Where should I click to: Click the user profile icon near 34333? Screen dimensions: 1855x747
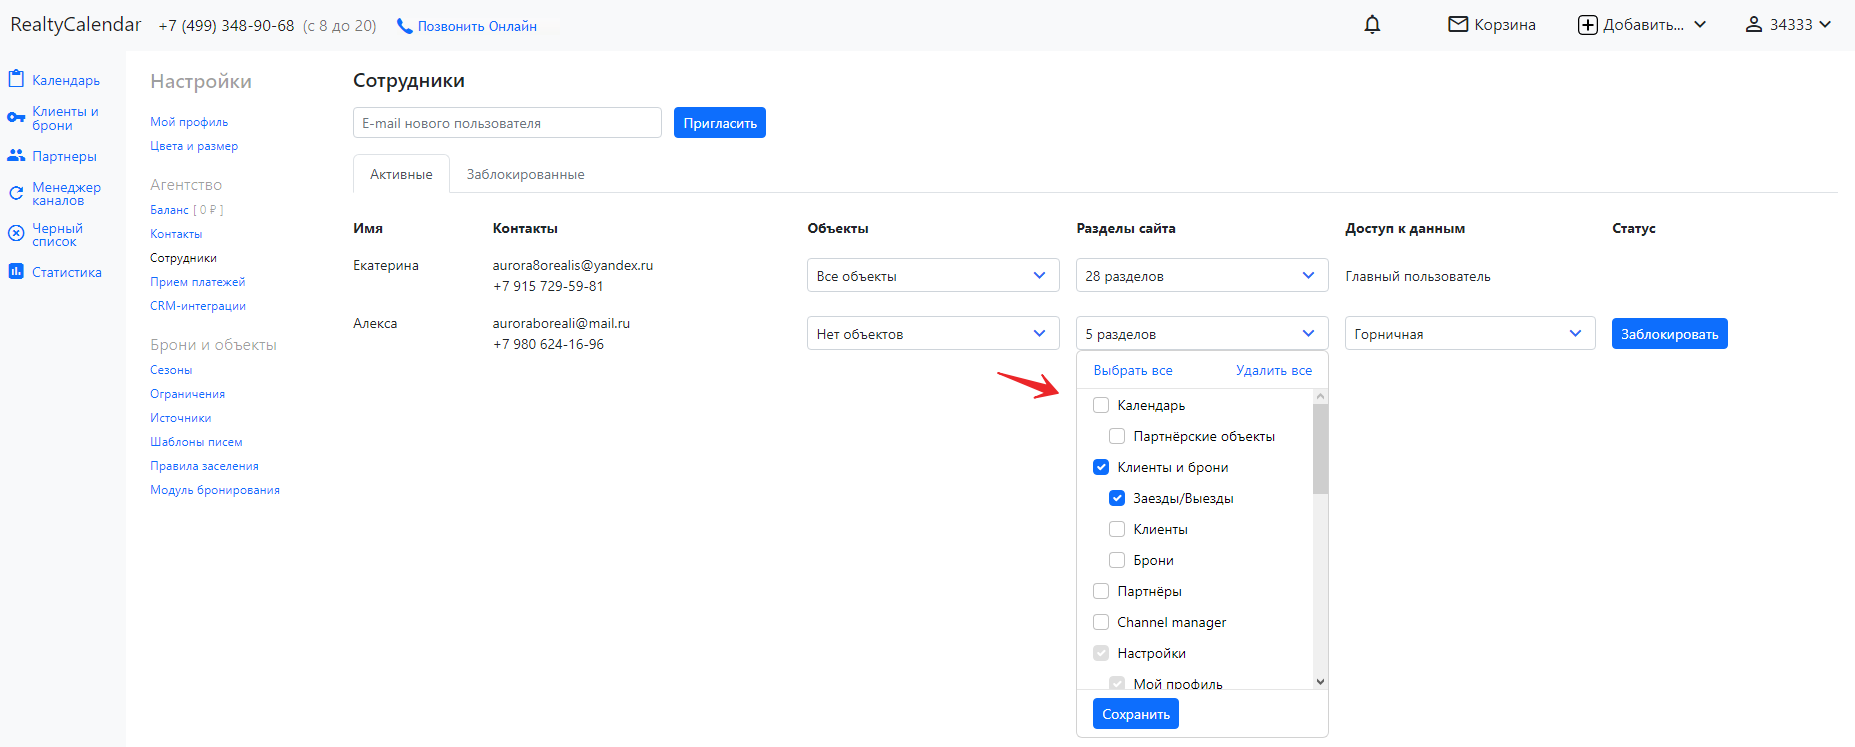(1754, 24)
